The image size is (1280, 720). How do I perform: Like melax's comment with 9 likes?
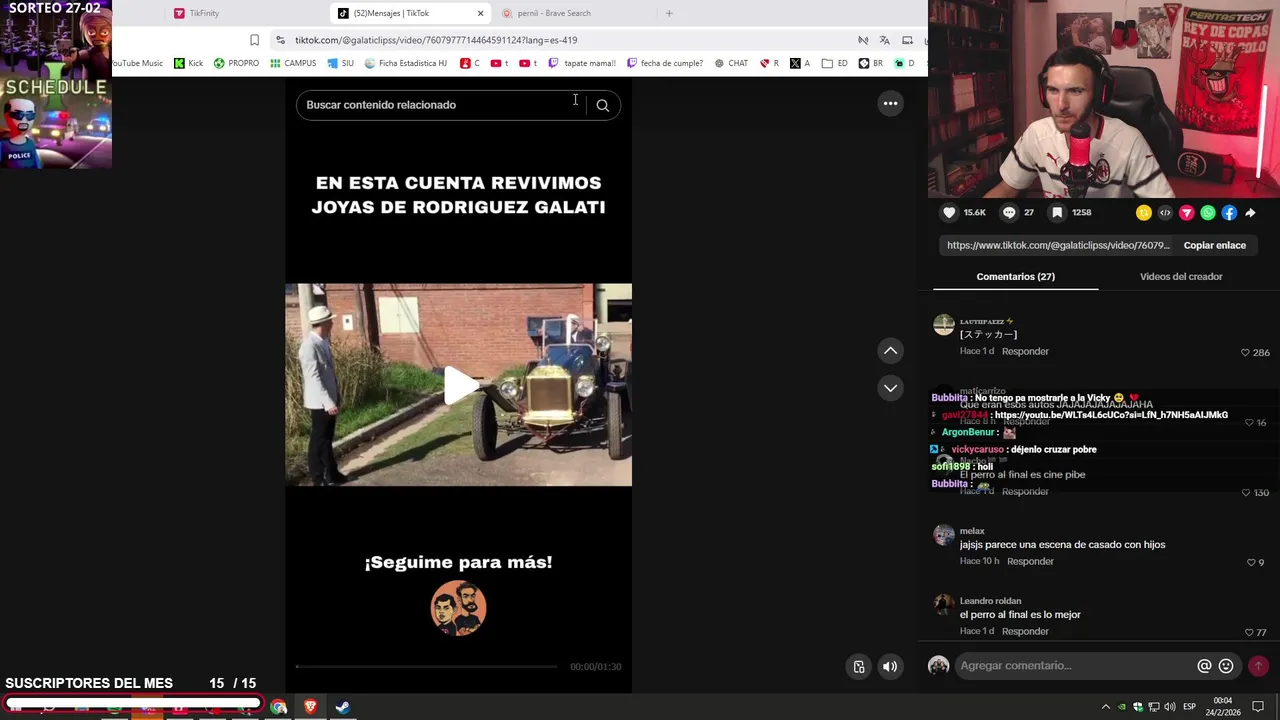point(1250,563)
